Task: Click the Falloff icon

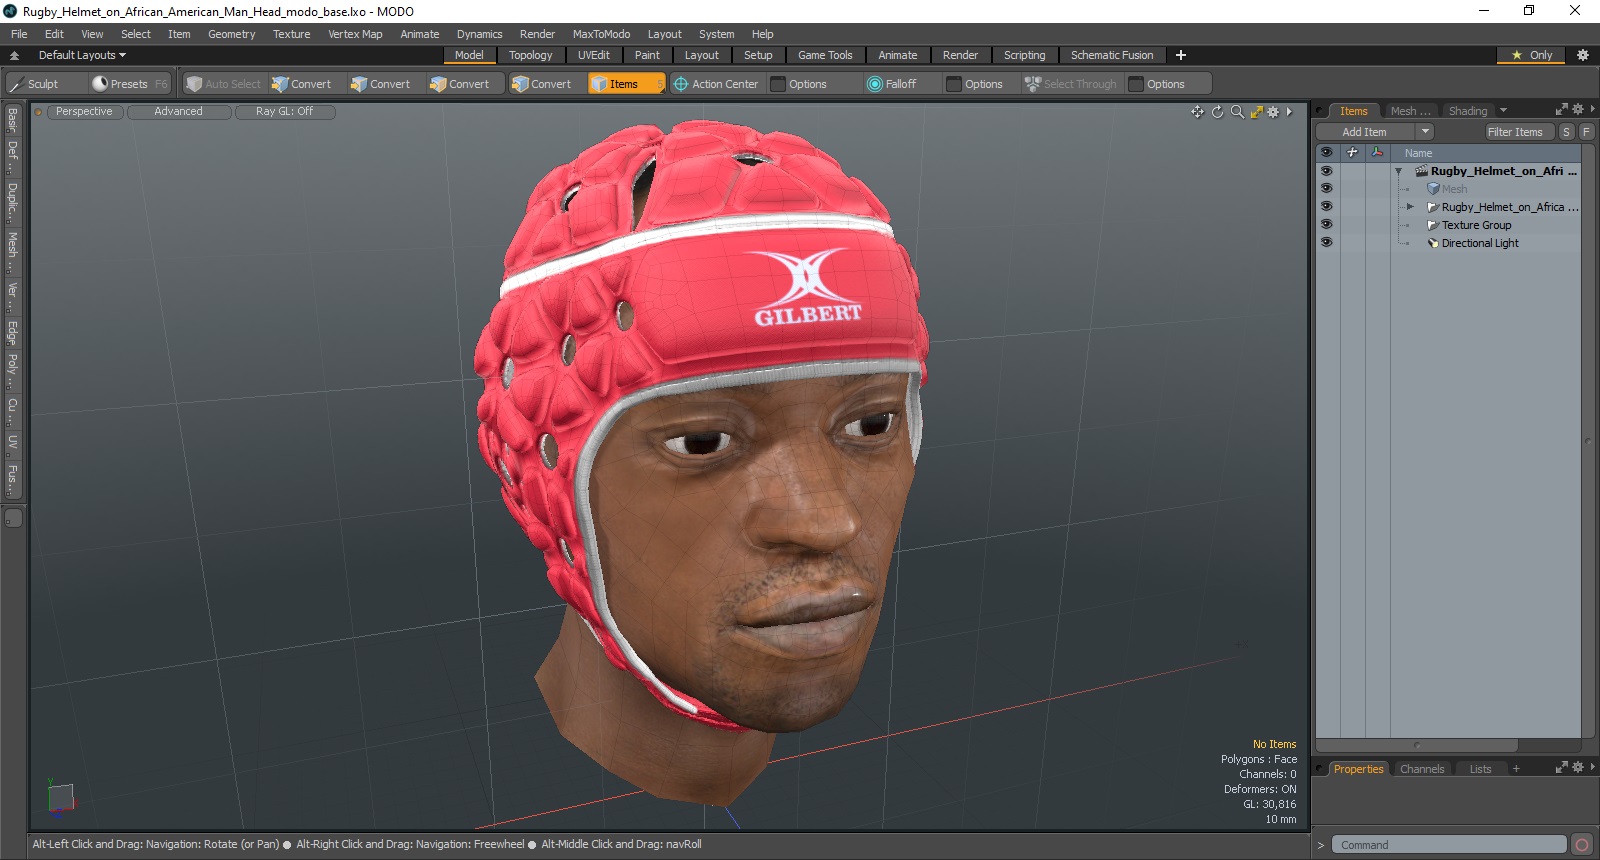Action: pos(875,84)
